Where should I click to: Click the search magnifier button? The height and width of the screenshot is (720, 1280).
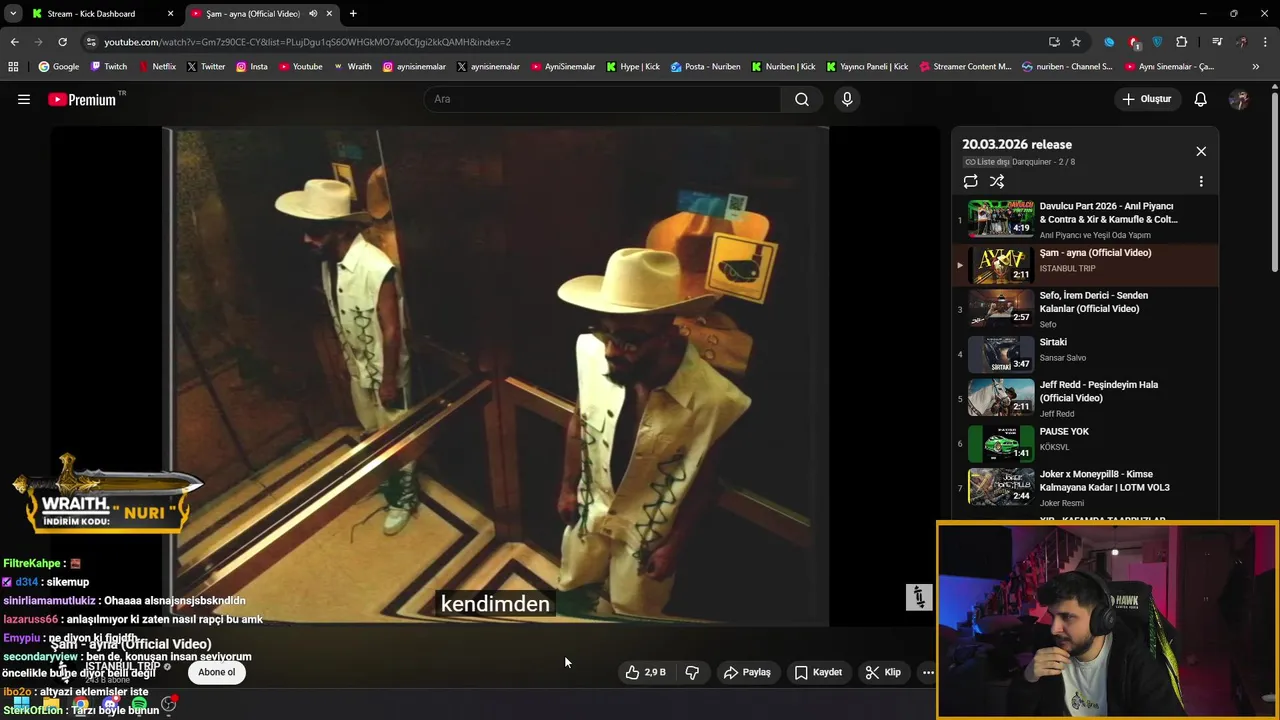click(x=802, y=99)
